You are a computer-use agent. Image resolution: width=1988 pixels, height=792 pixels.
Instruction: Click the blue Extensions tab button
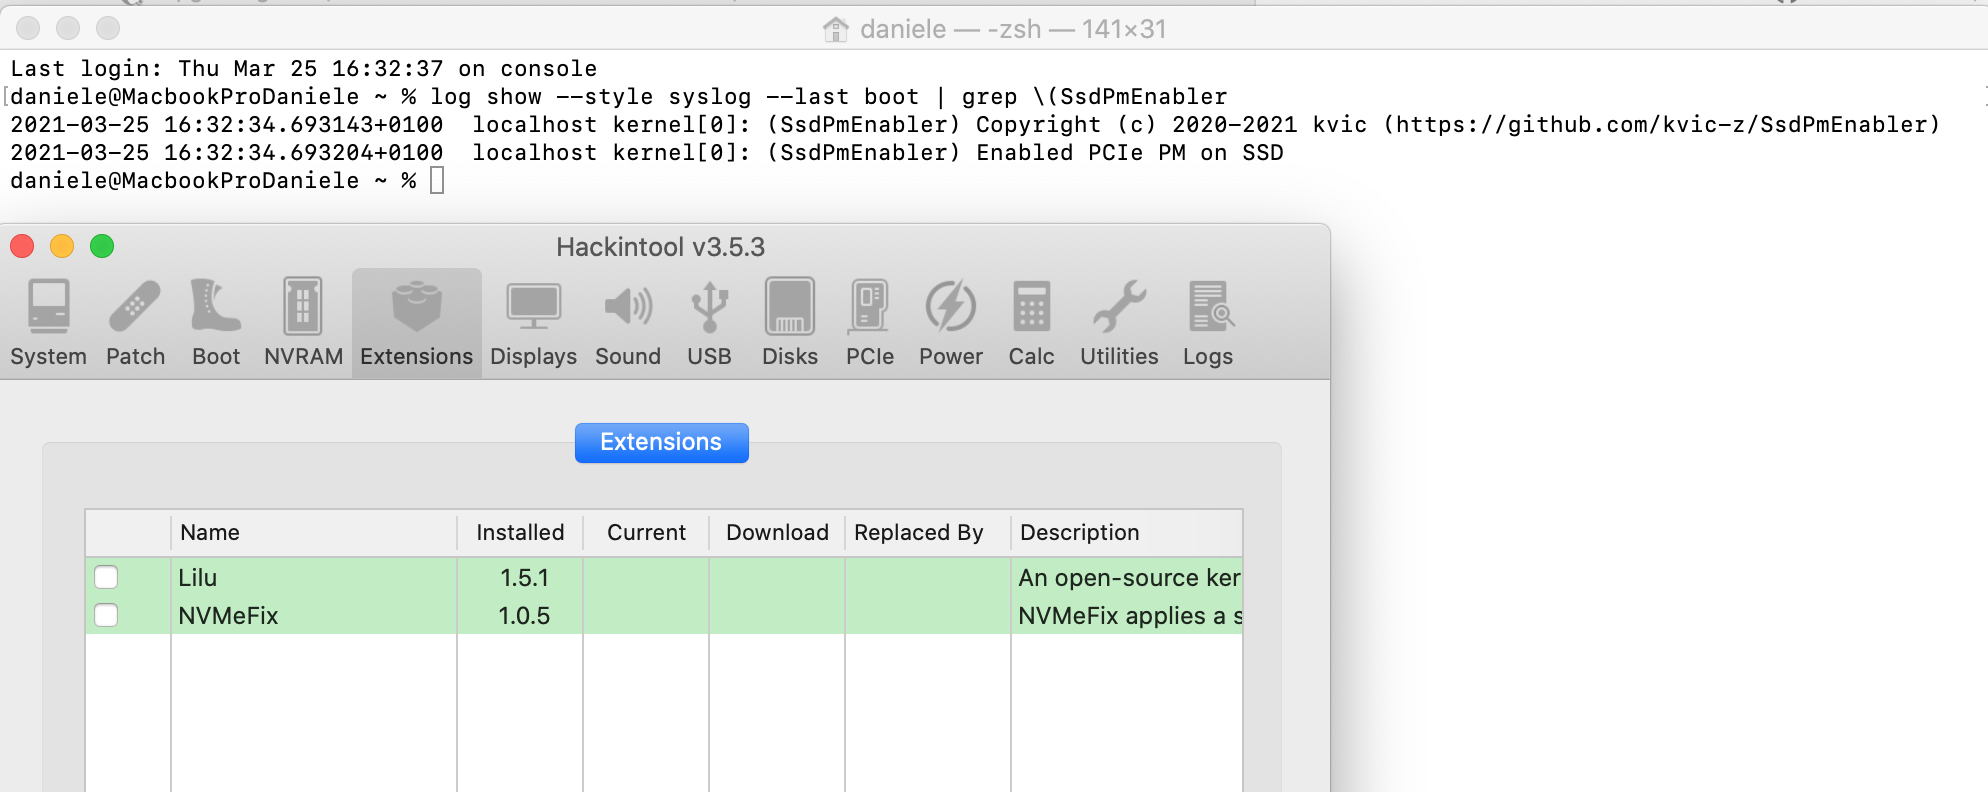[661, 443]
